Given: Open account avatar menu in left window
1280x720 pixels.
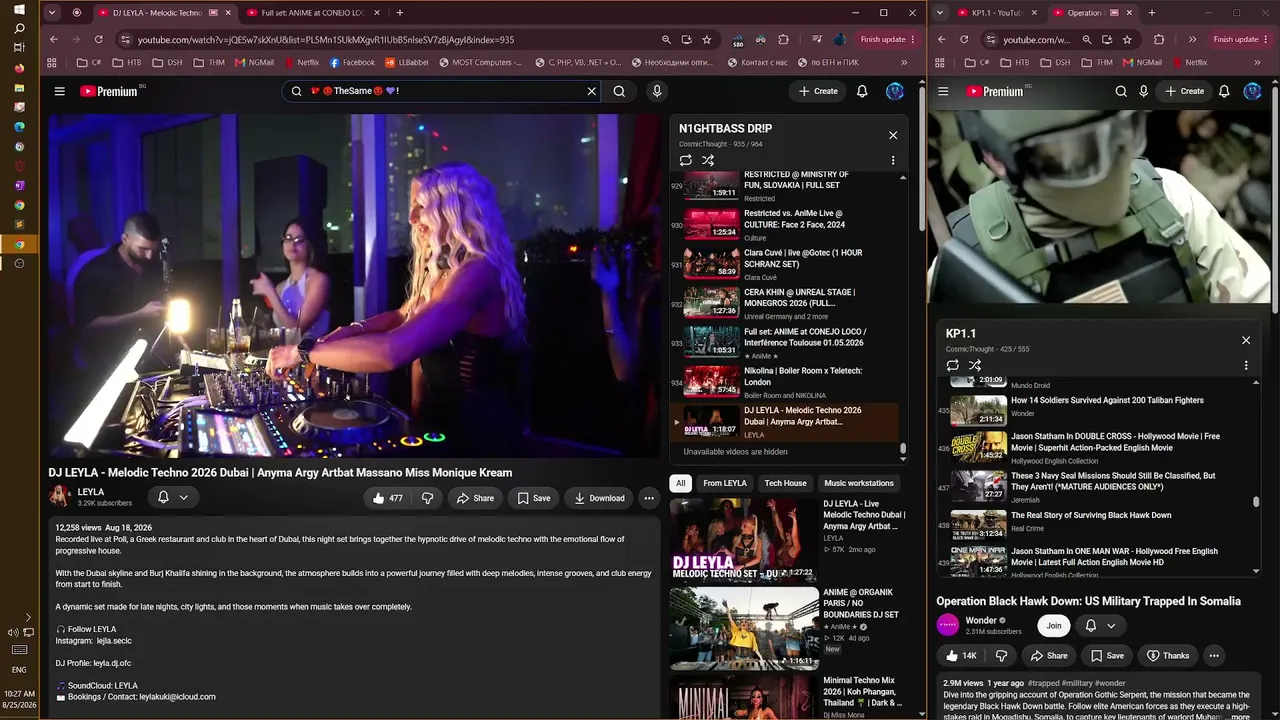Looking at the screenshot, I should click(x=895, y=91).
